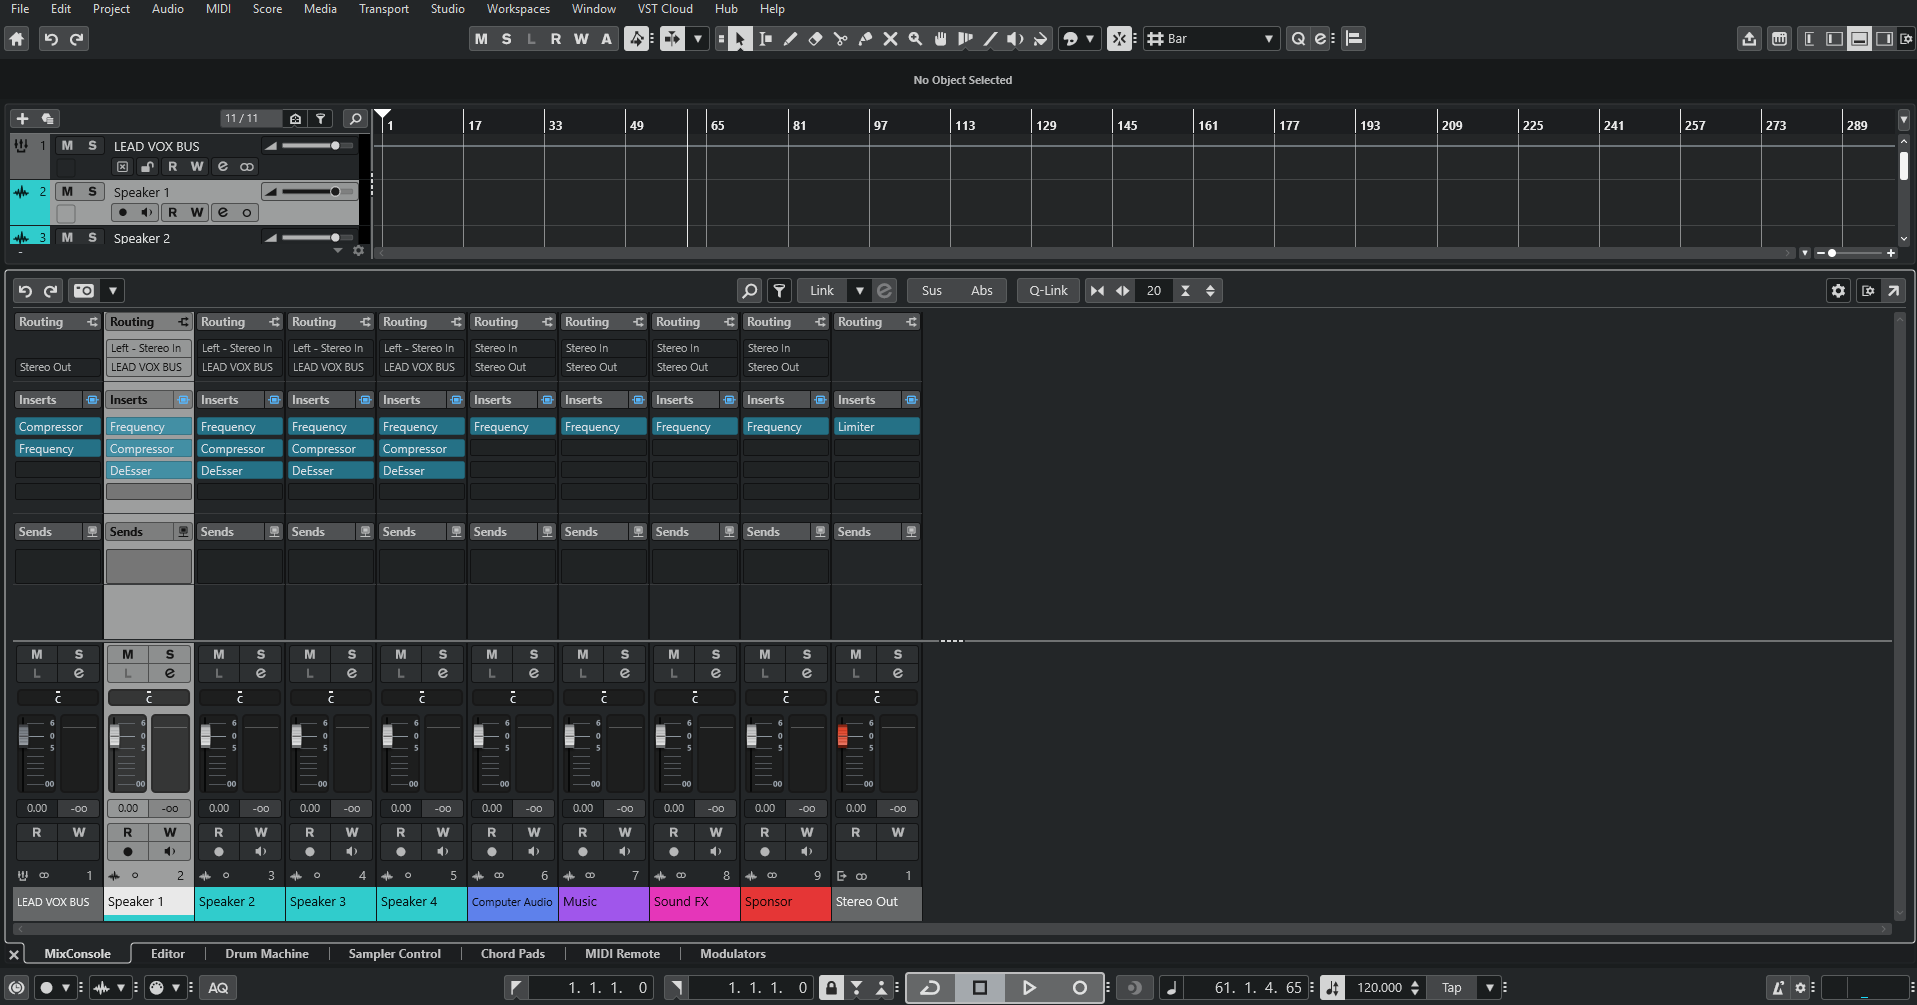Activate the Zoom tool
This screenshot has height=1005, width=1917.
coord(914,39)
